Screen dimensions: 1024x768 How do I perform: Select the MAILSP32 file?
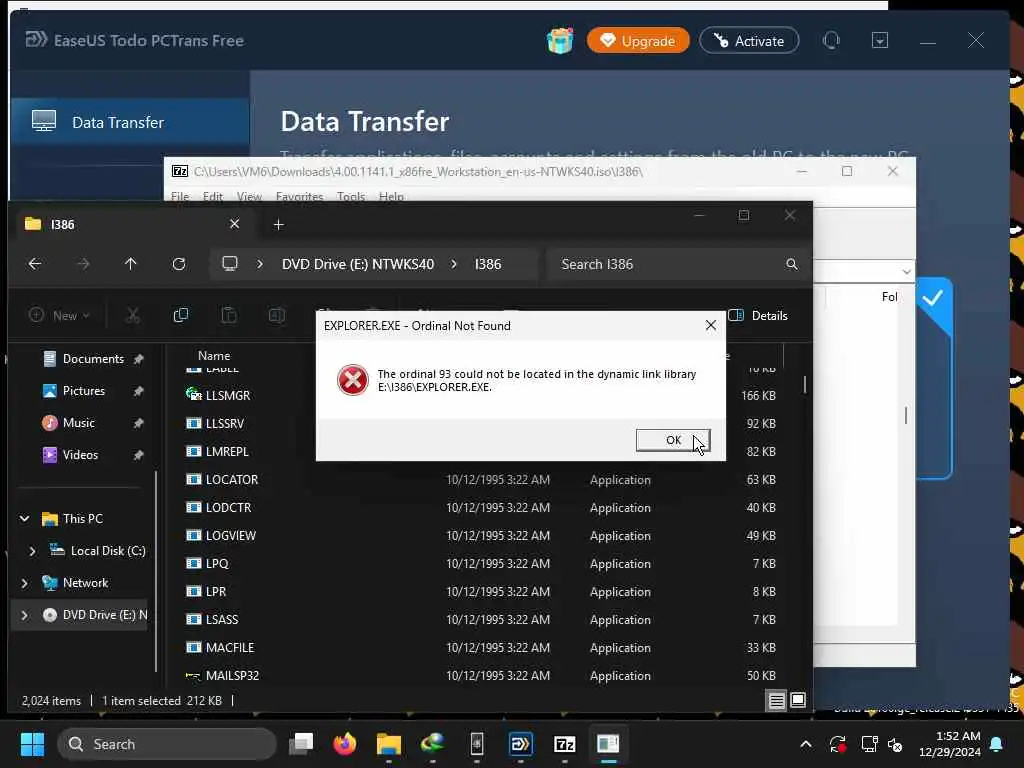[232, 676]
